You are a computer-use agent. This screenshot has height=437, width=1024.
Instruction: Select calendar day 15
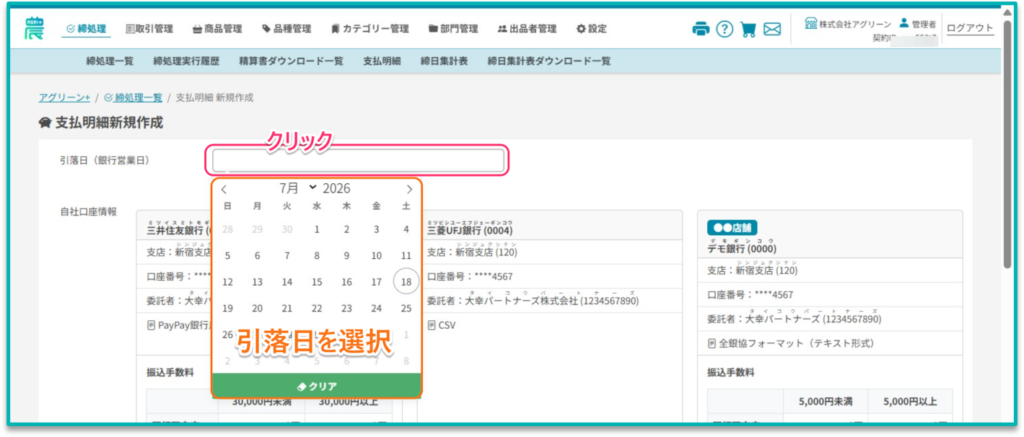(317, 282)
